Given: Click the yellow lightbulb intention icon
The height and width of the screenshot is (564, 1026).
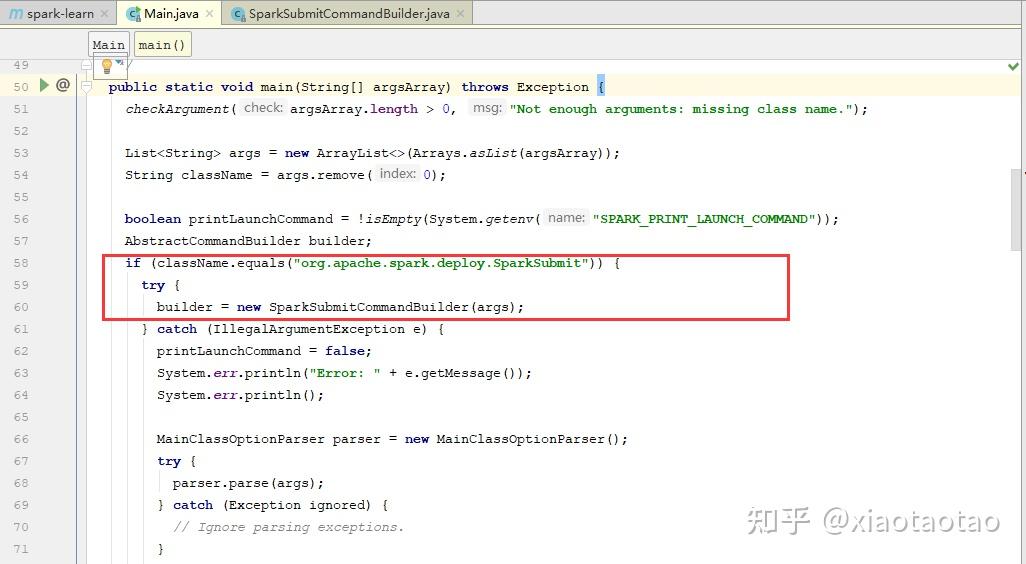Looking at the screenshot, I should click(107, 65).
